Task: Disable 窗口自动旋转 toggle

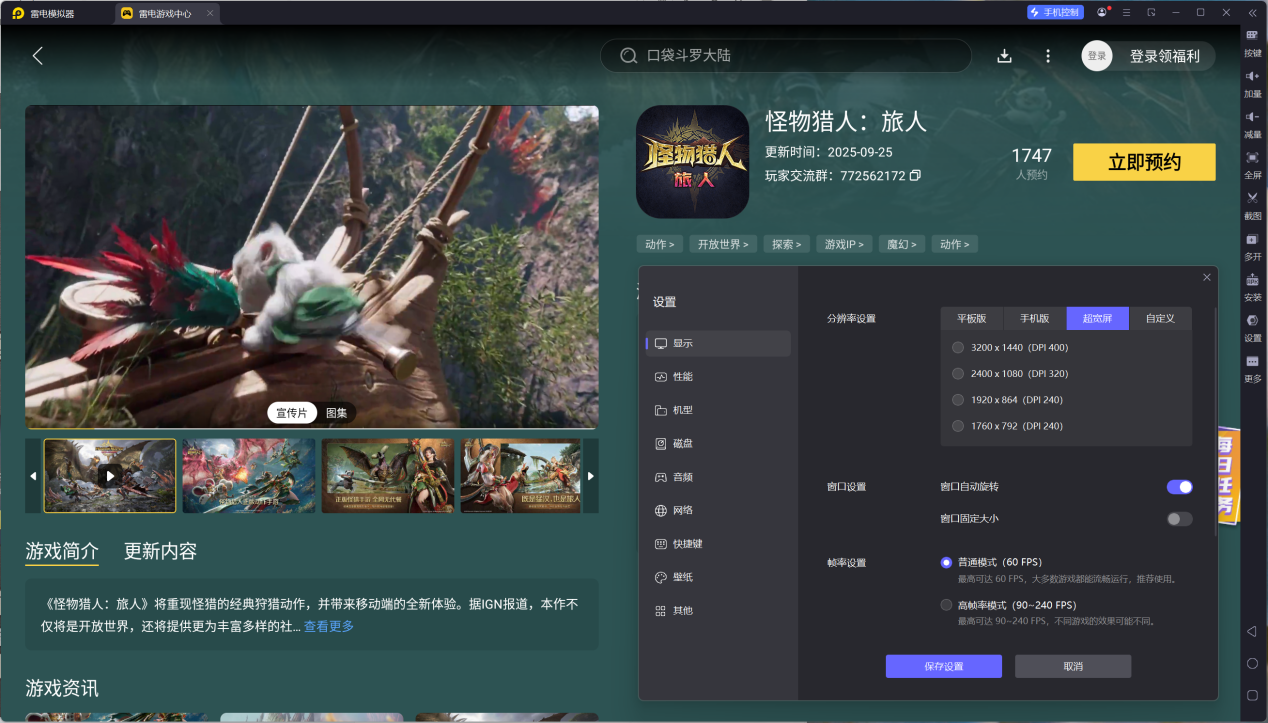Action: (1179, 487)
